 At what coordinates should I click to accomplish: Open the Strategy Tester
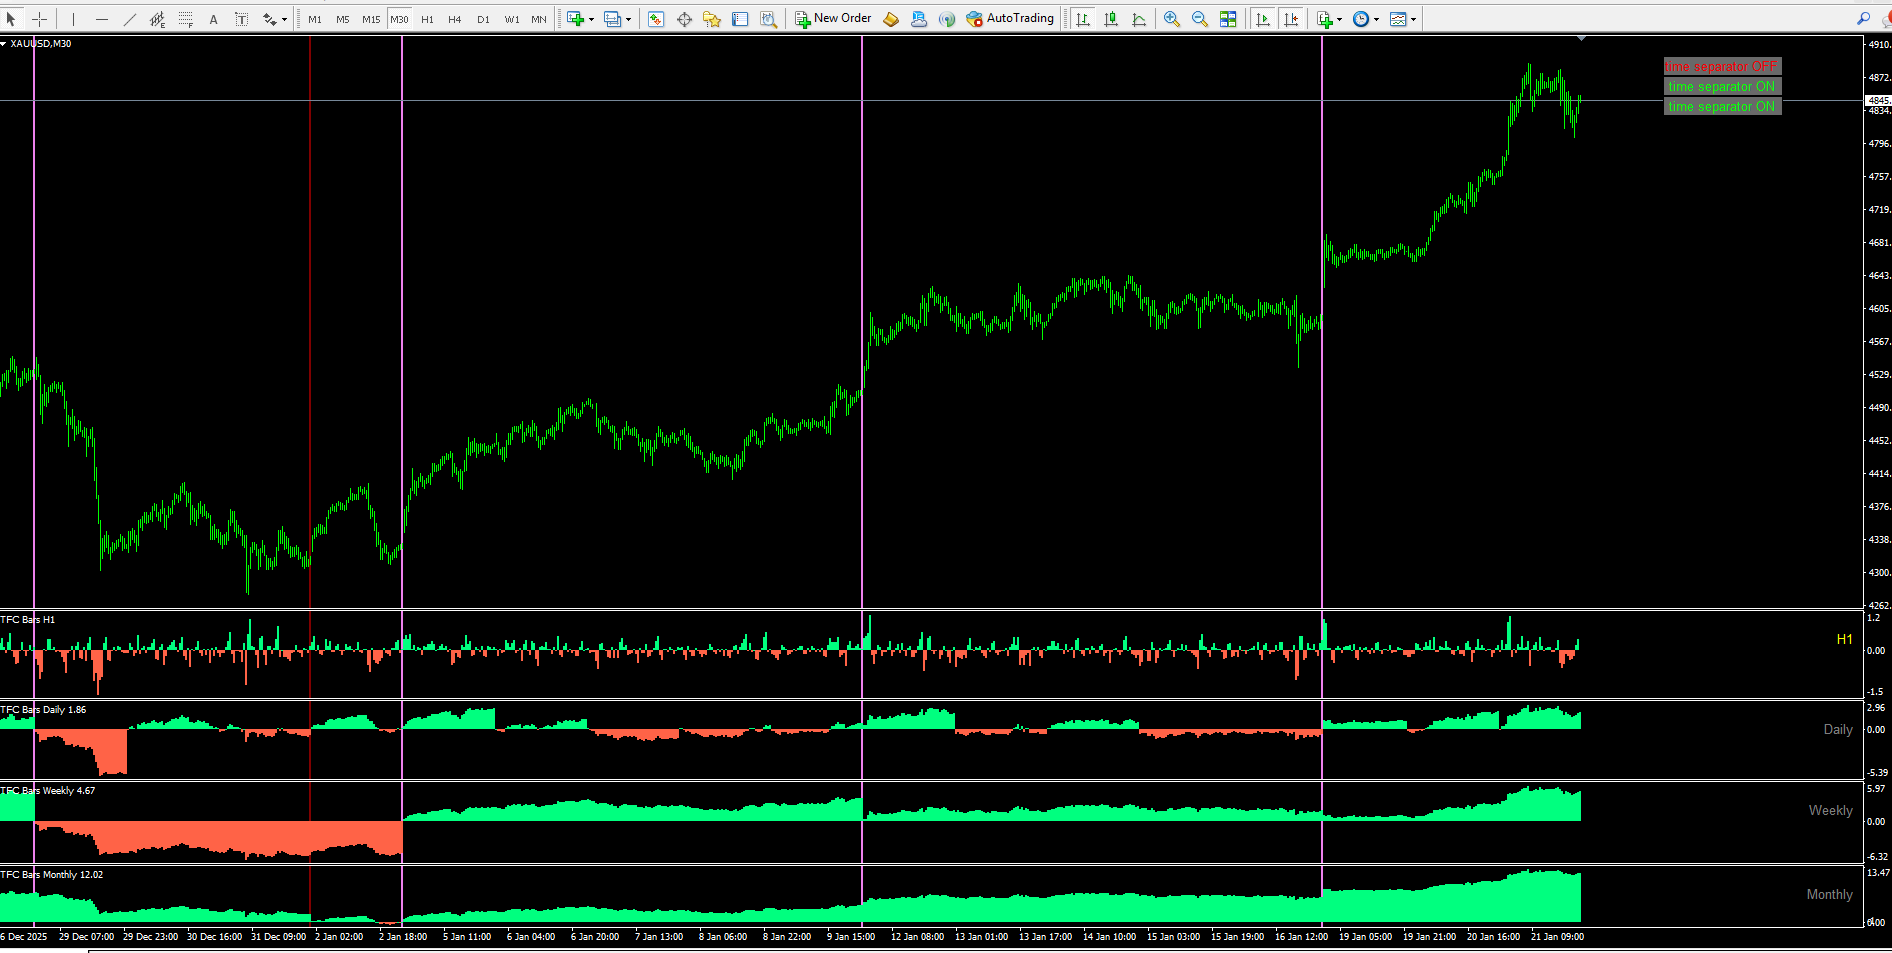(768, 19)
